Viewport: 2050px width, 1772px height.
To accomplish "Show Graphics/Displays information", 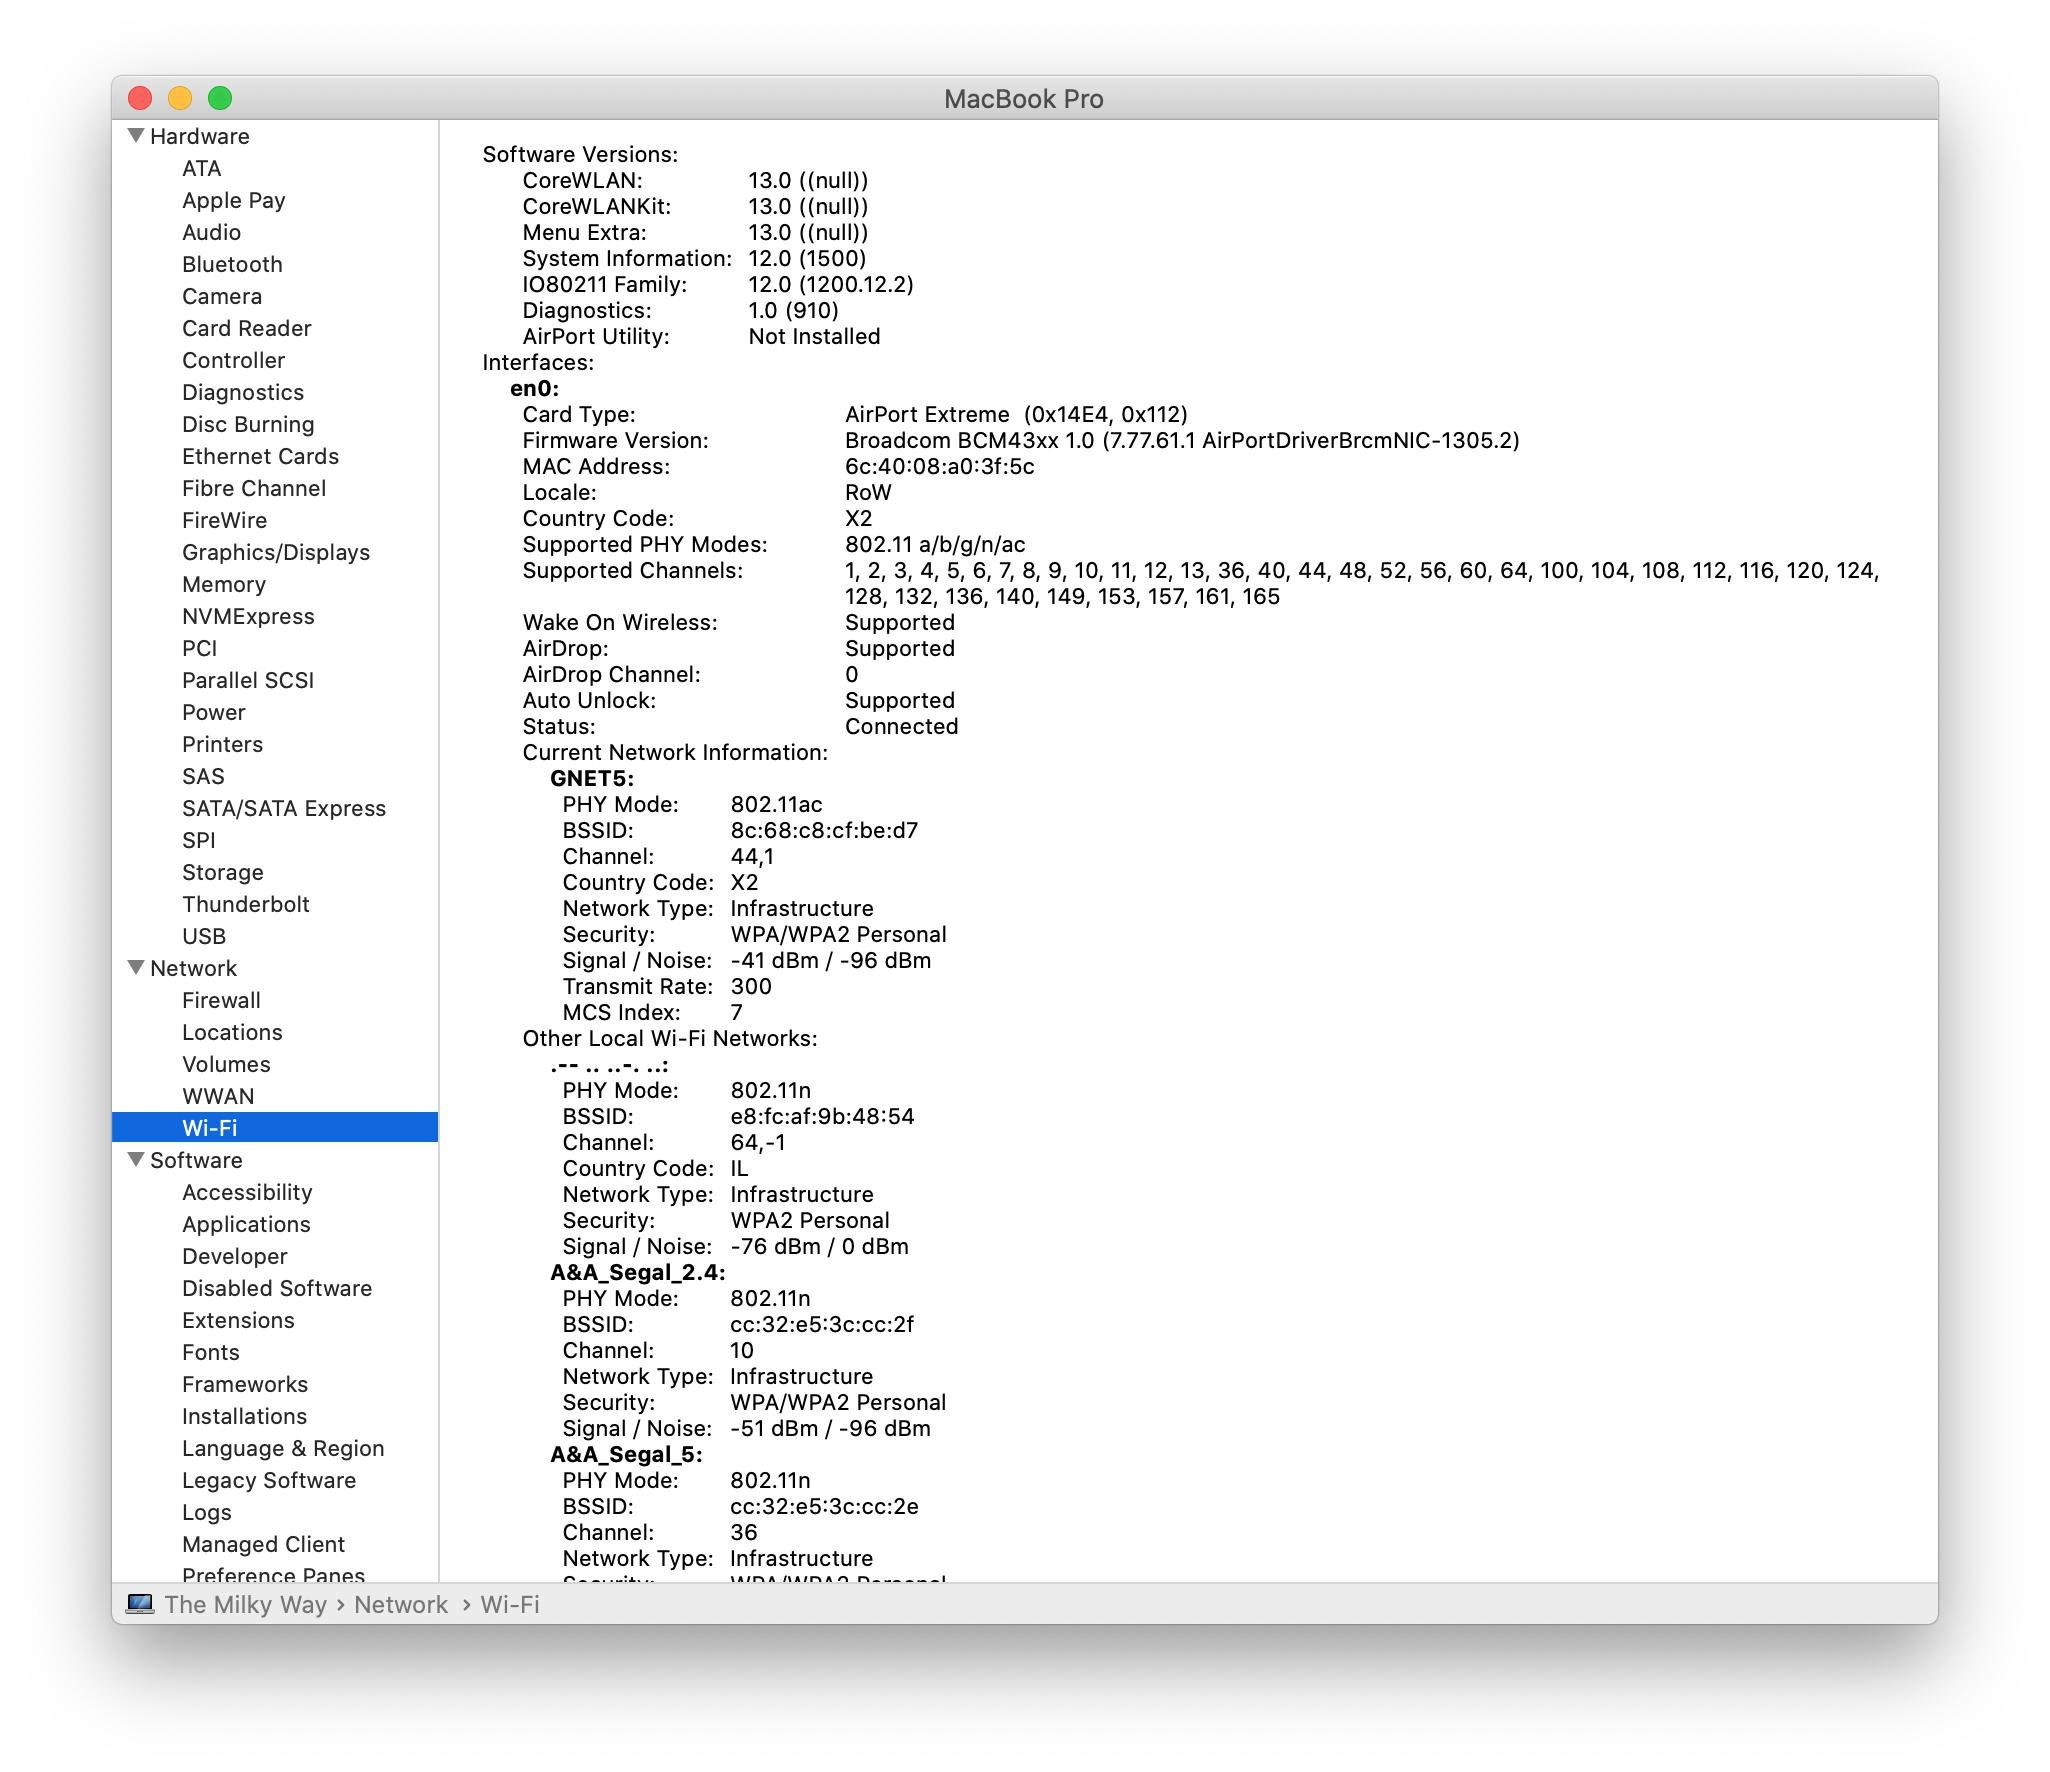I will pyautogui.click(x=276, y=552).
